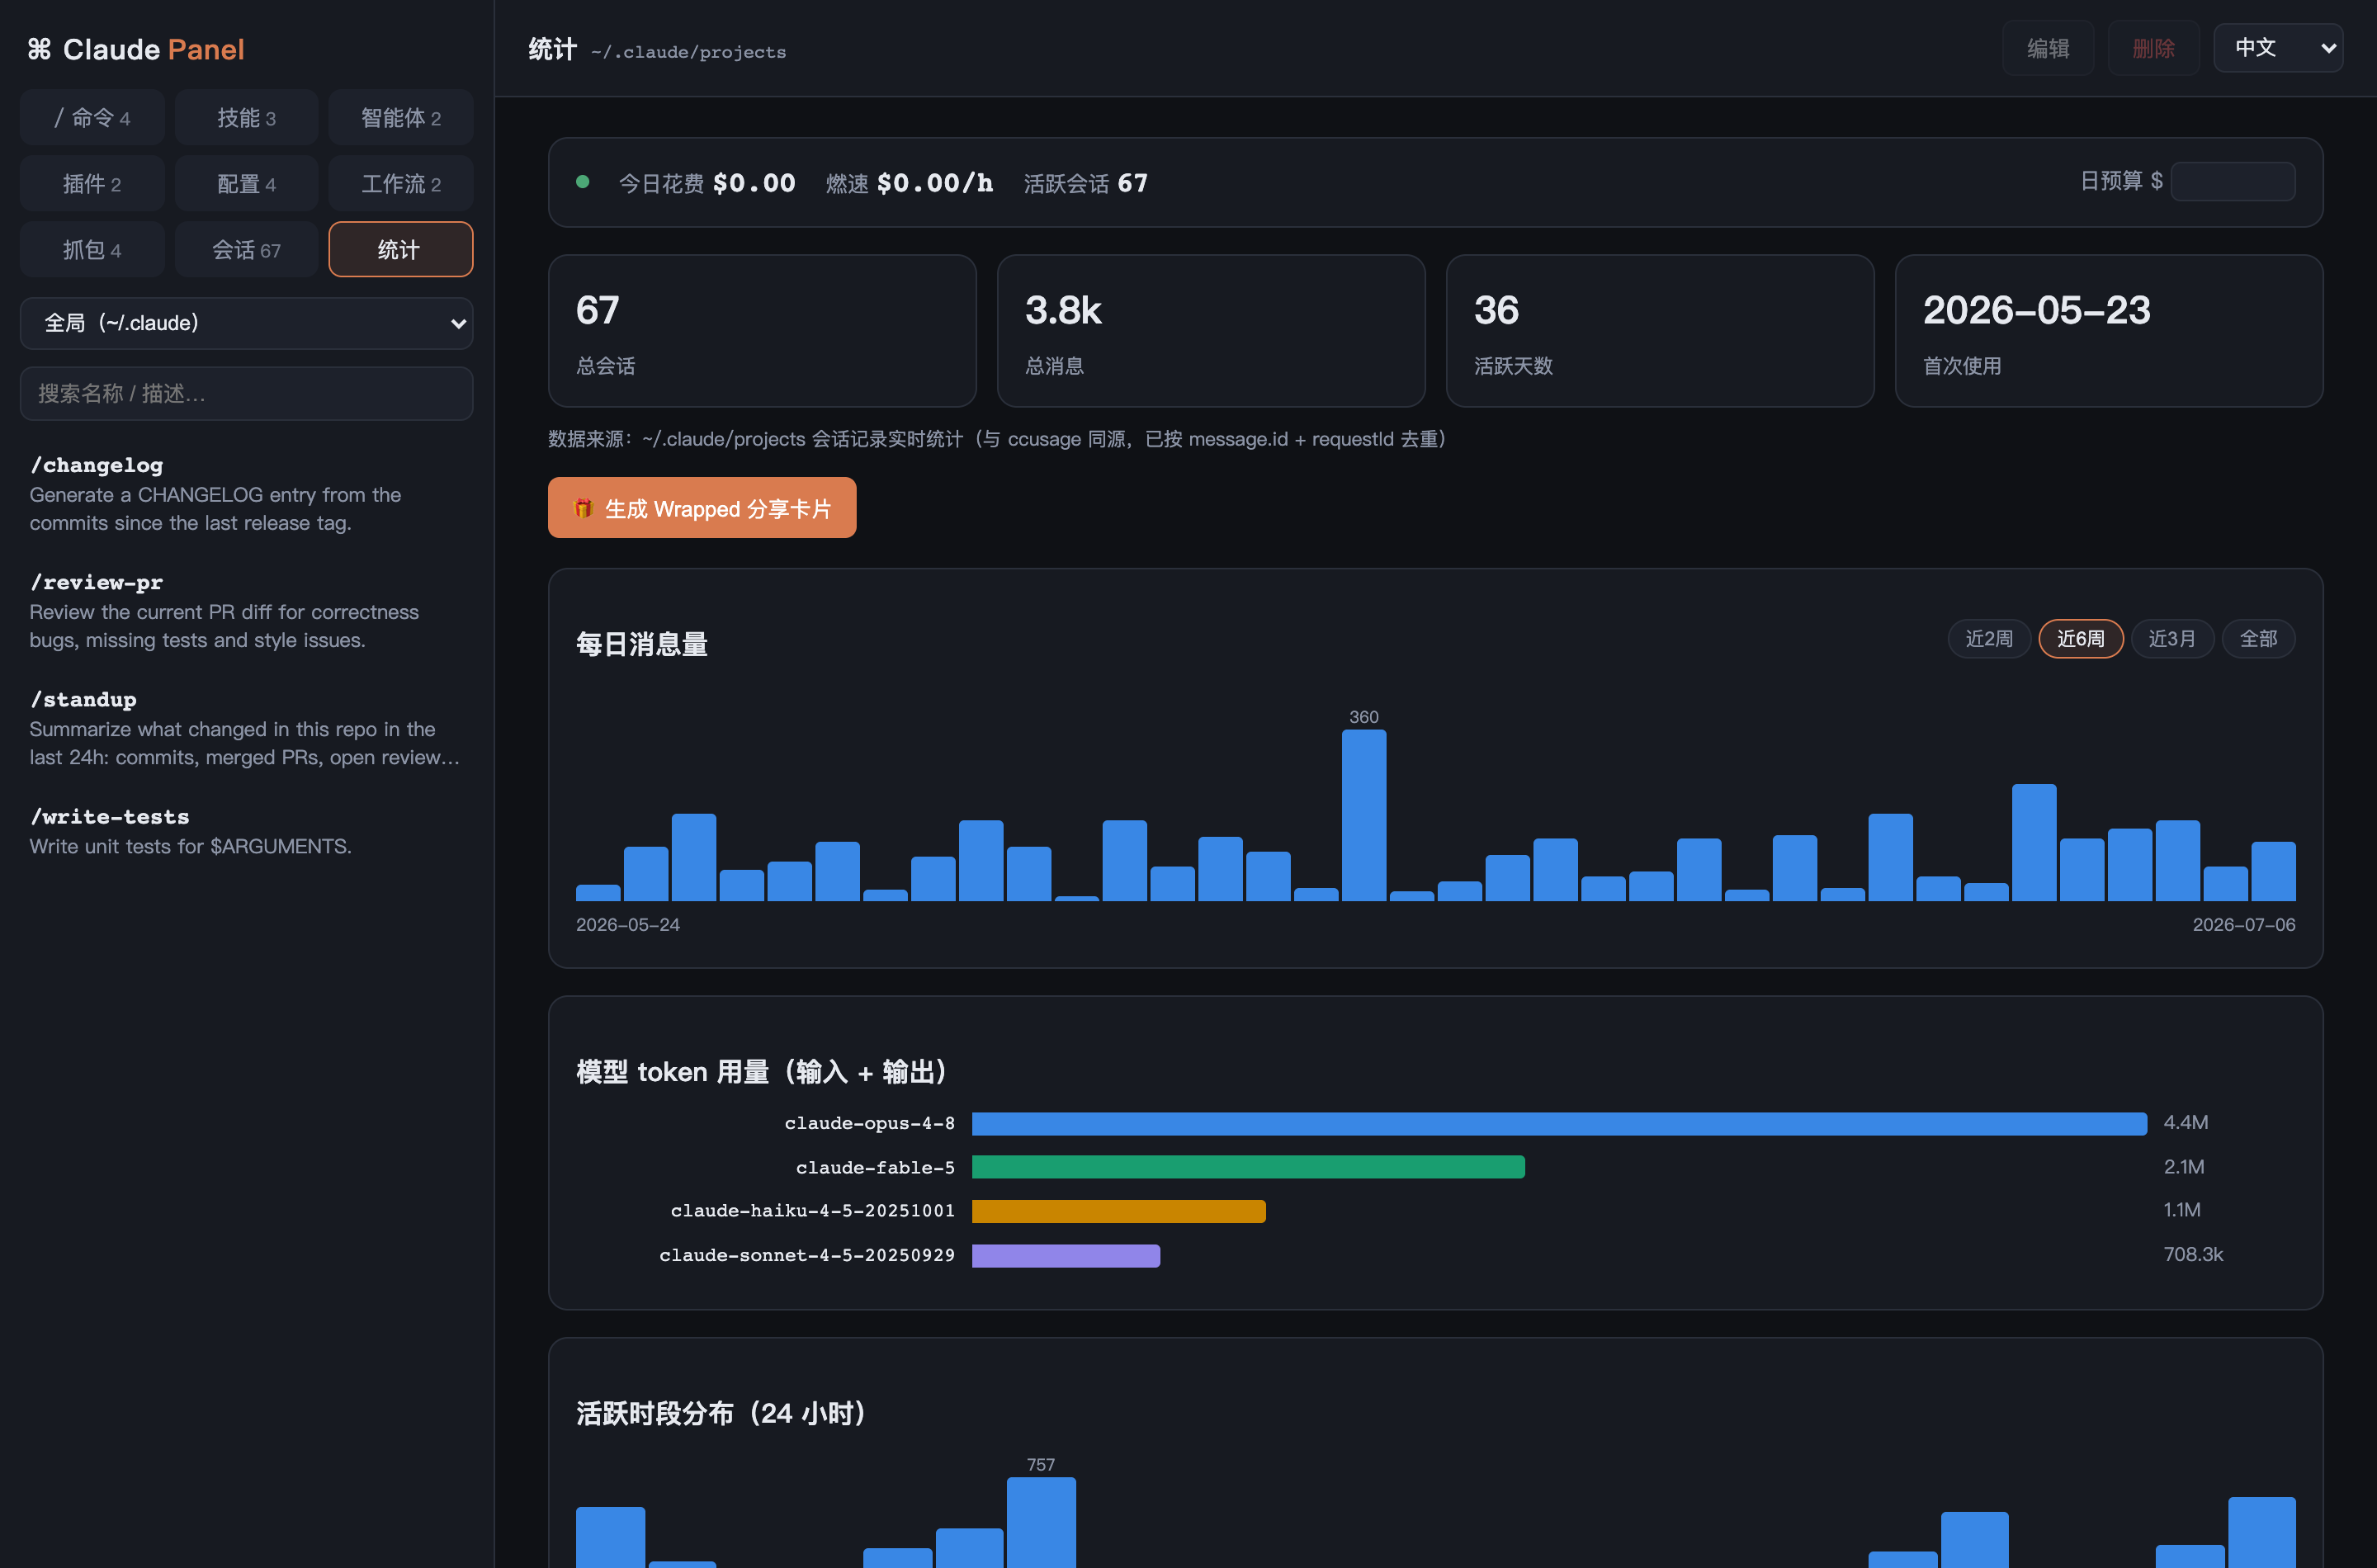Select the 近3月 range filter
The image size is (2377, 1568).
click(x=2172, y=639)
